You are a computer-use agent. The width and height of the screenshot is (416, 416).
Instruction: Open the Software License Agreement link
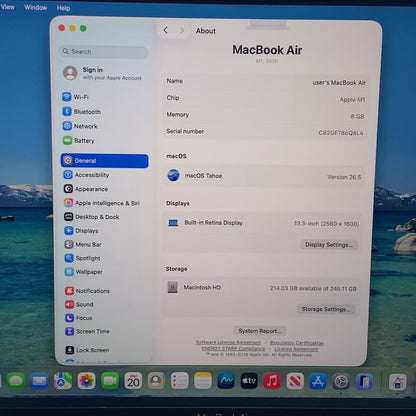[228, 342]
